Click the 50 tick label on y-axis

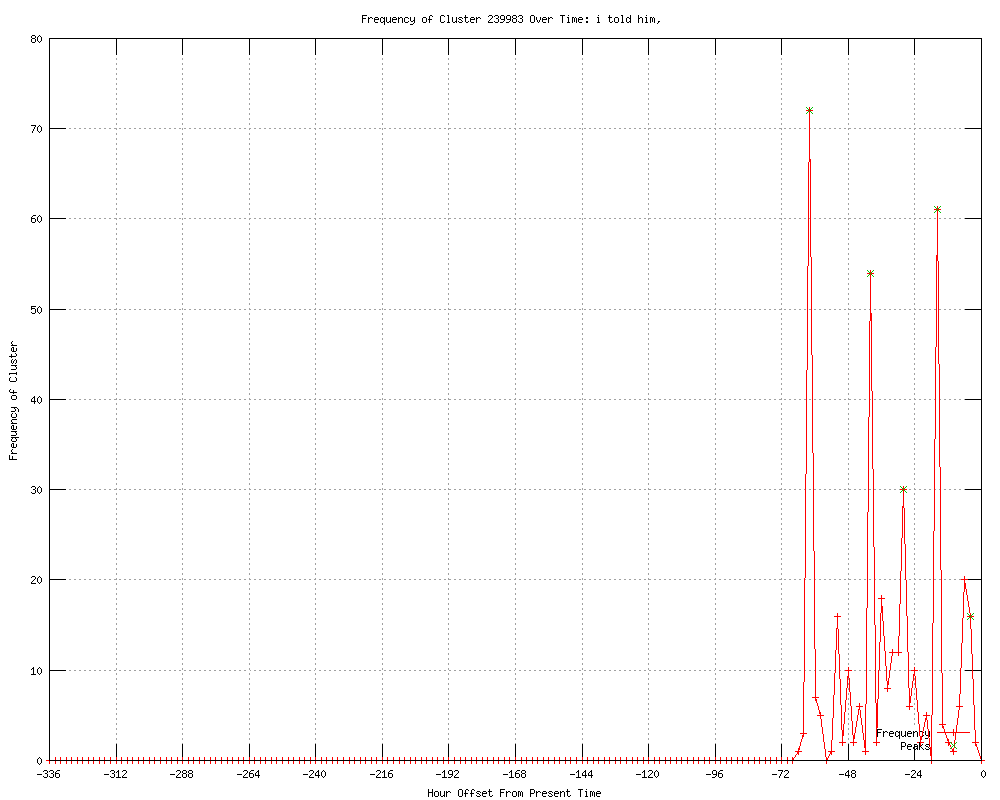(x=36, y=309)
